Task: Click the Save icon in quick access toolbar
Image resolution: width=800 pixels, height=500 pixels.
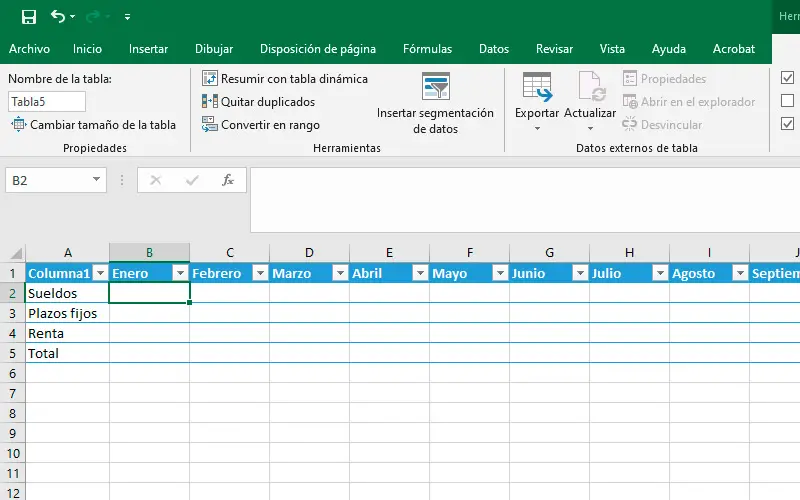Action: (28, 17)
